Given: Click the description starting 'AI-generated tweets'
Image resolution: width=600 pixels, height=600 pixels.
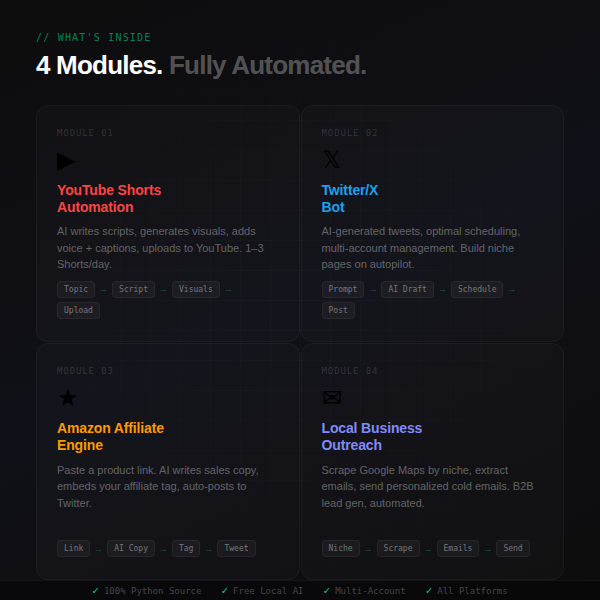Looking at the screenshot, I should click(x=421, y=248).
